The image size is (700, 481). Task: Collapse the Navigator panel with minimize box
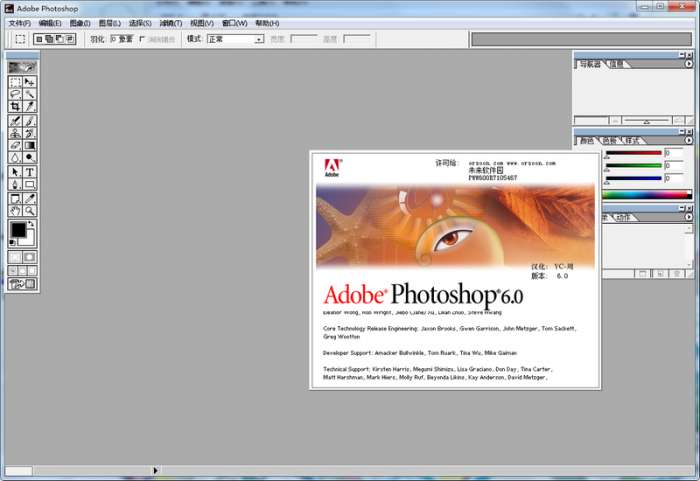click(x=683, y=55)
